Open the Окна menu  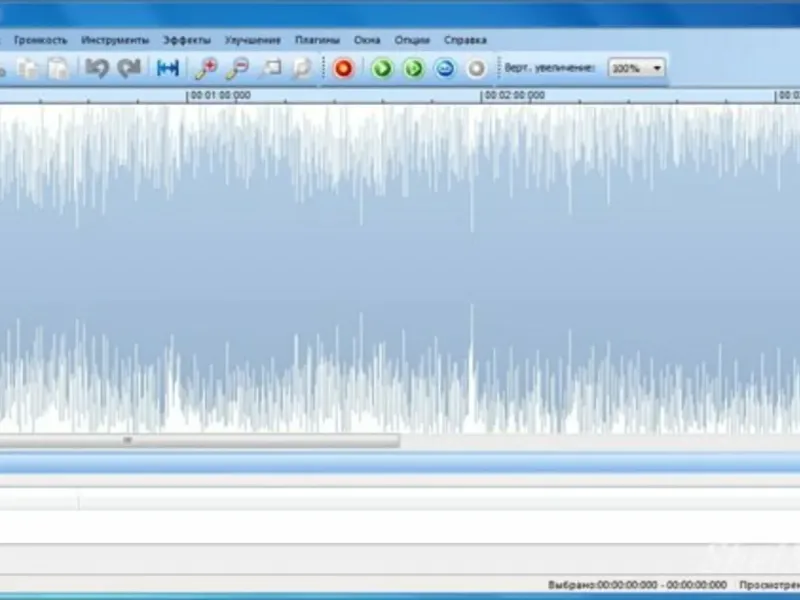point(367,40)
